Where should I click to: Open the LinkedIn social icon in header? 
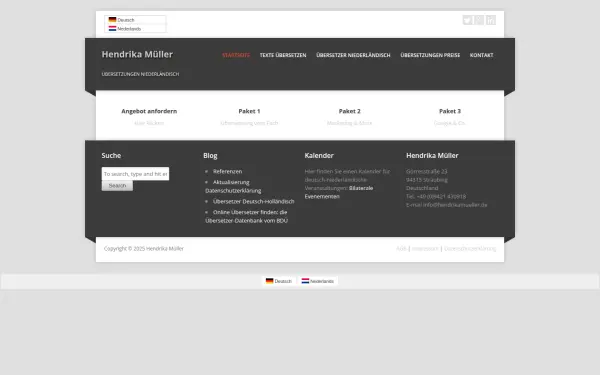coord(491,20)
